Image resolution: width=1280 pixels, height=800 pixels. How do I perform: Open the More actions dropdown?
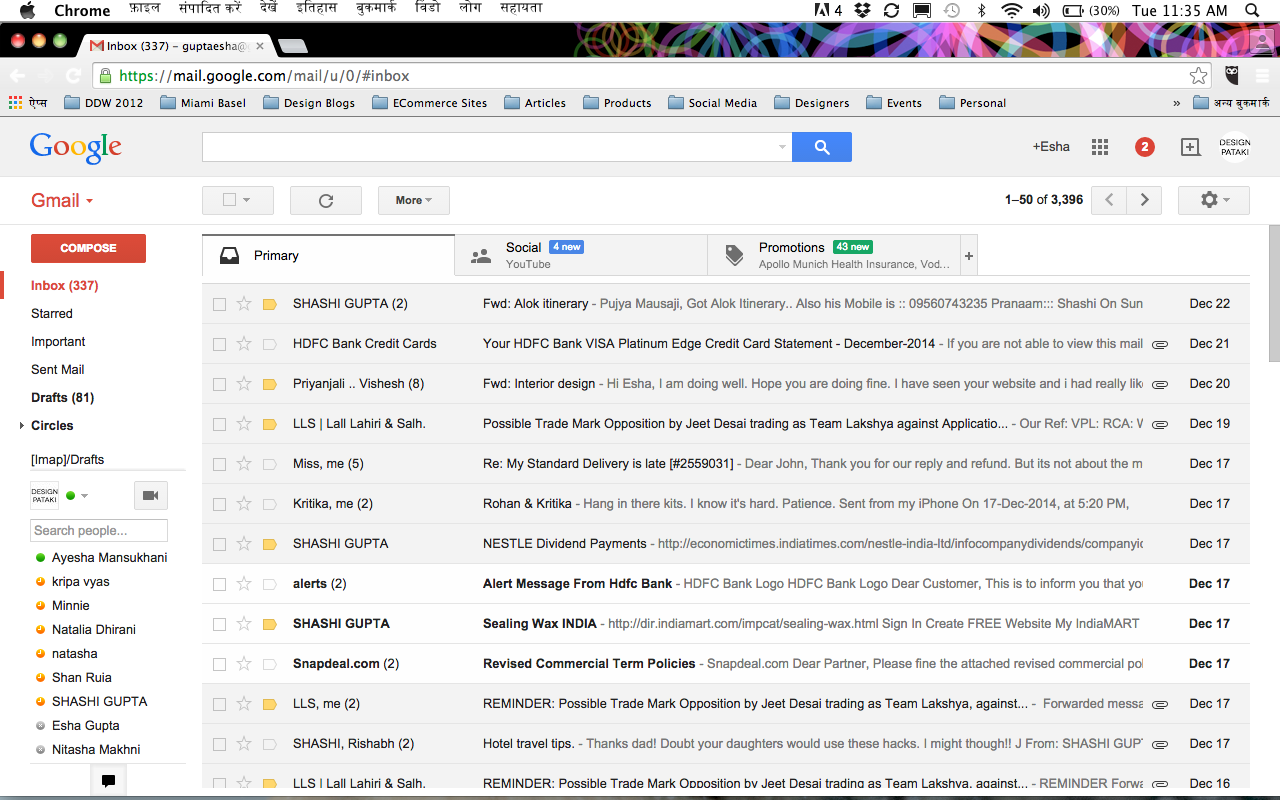pyautogui.click(x=414, y=200)
